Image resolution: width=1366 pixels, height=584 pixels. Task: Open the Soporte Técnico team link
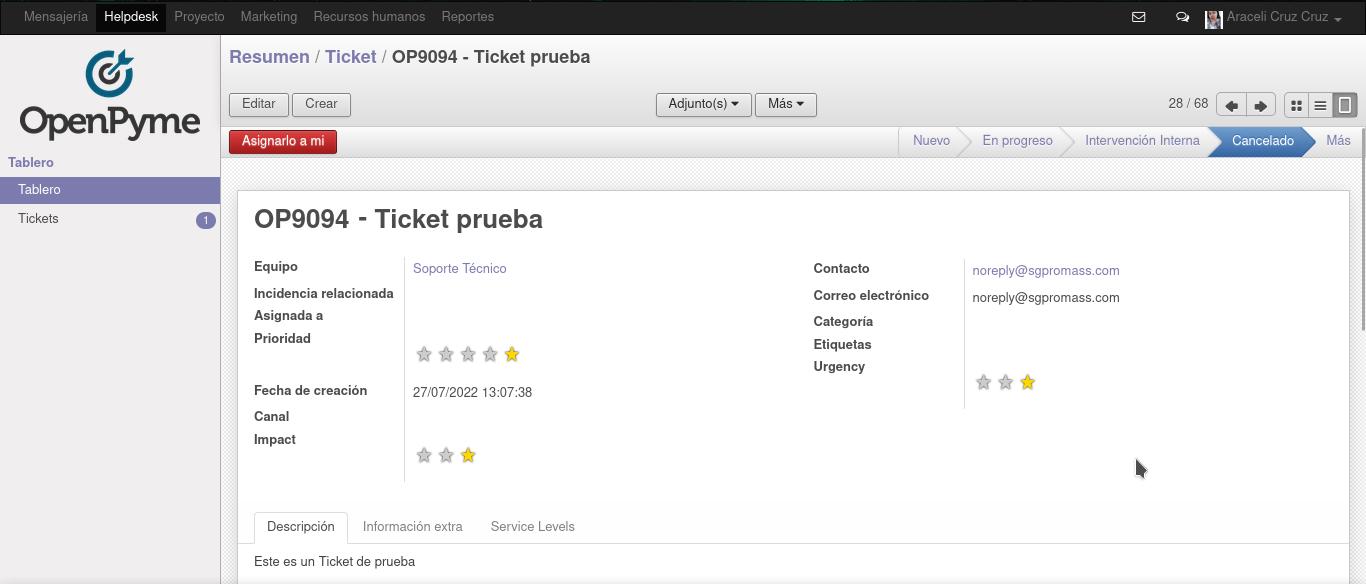coord(460,268)
